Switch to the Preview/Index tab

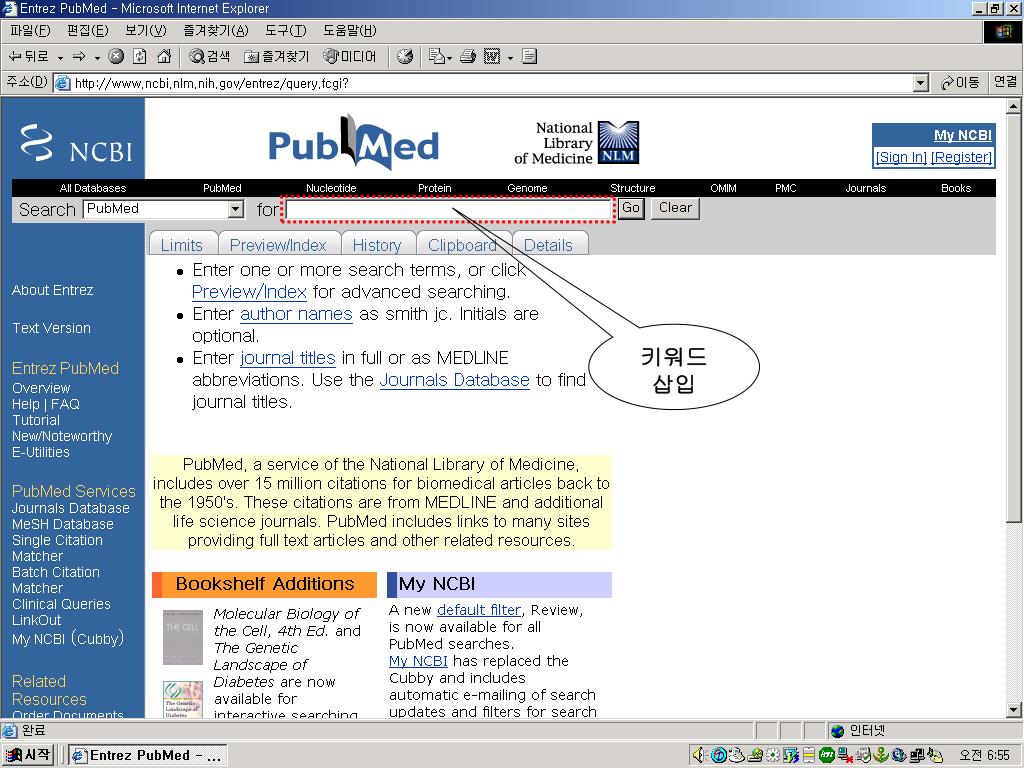278,245
